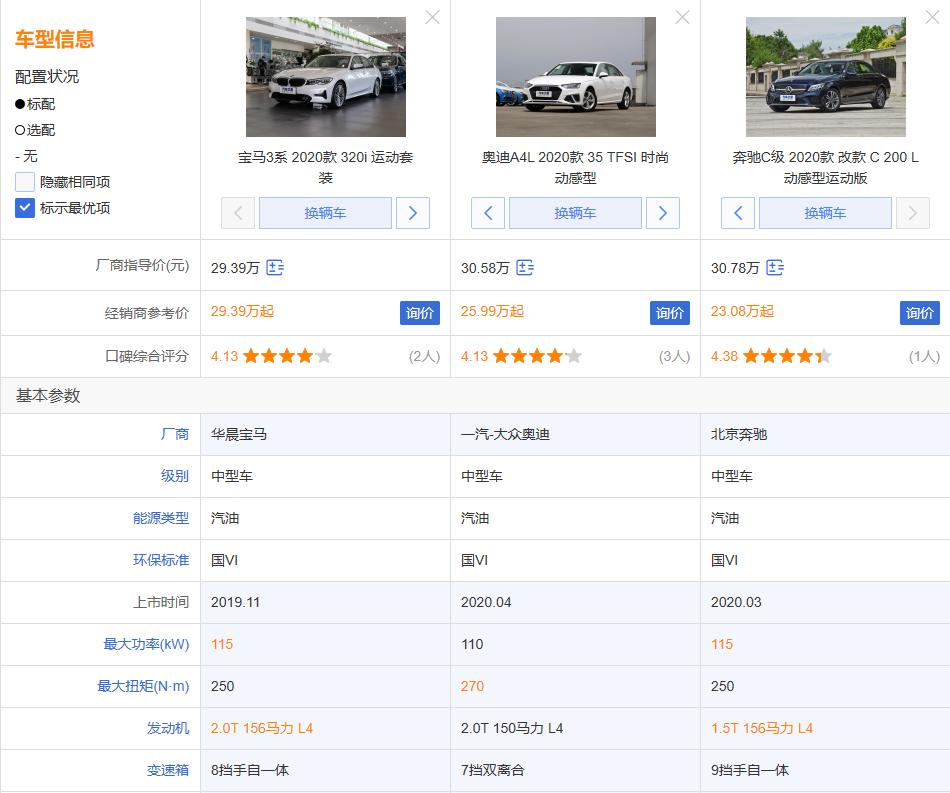Click the right arrow beside Audi's 换辆车 button

pos(663,213)
